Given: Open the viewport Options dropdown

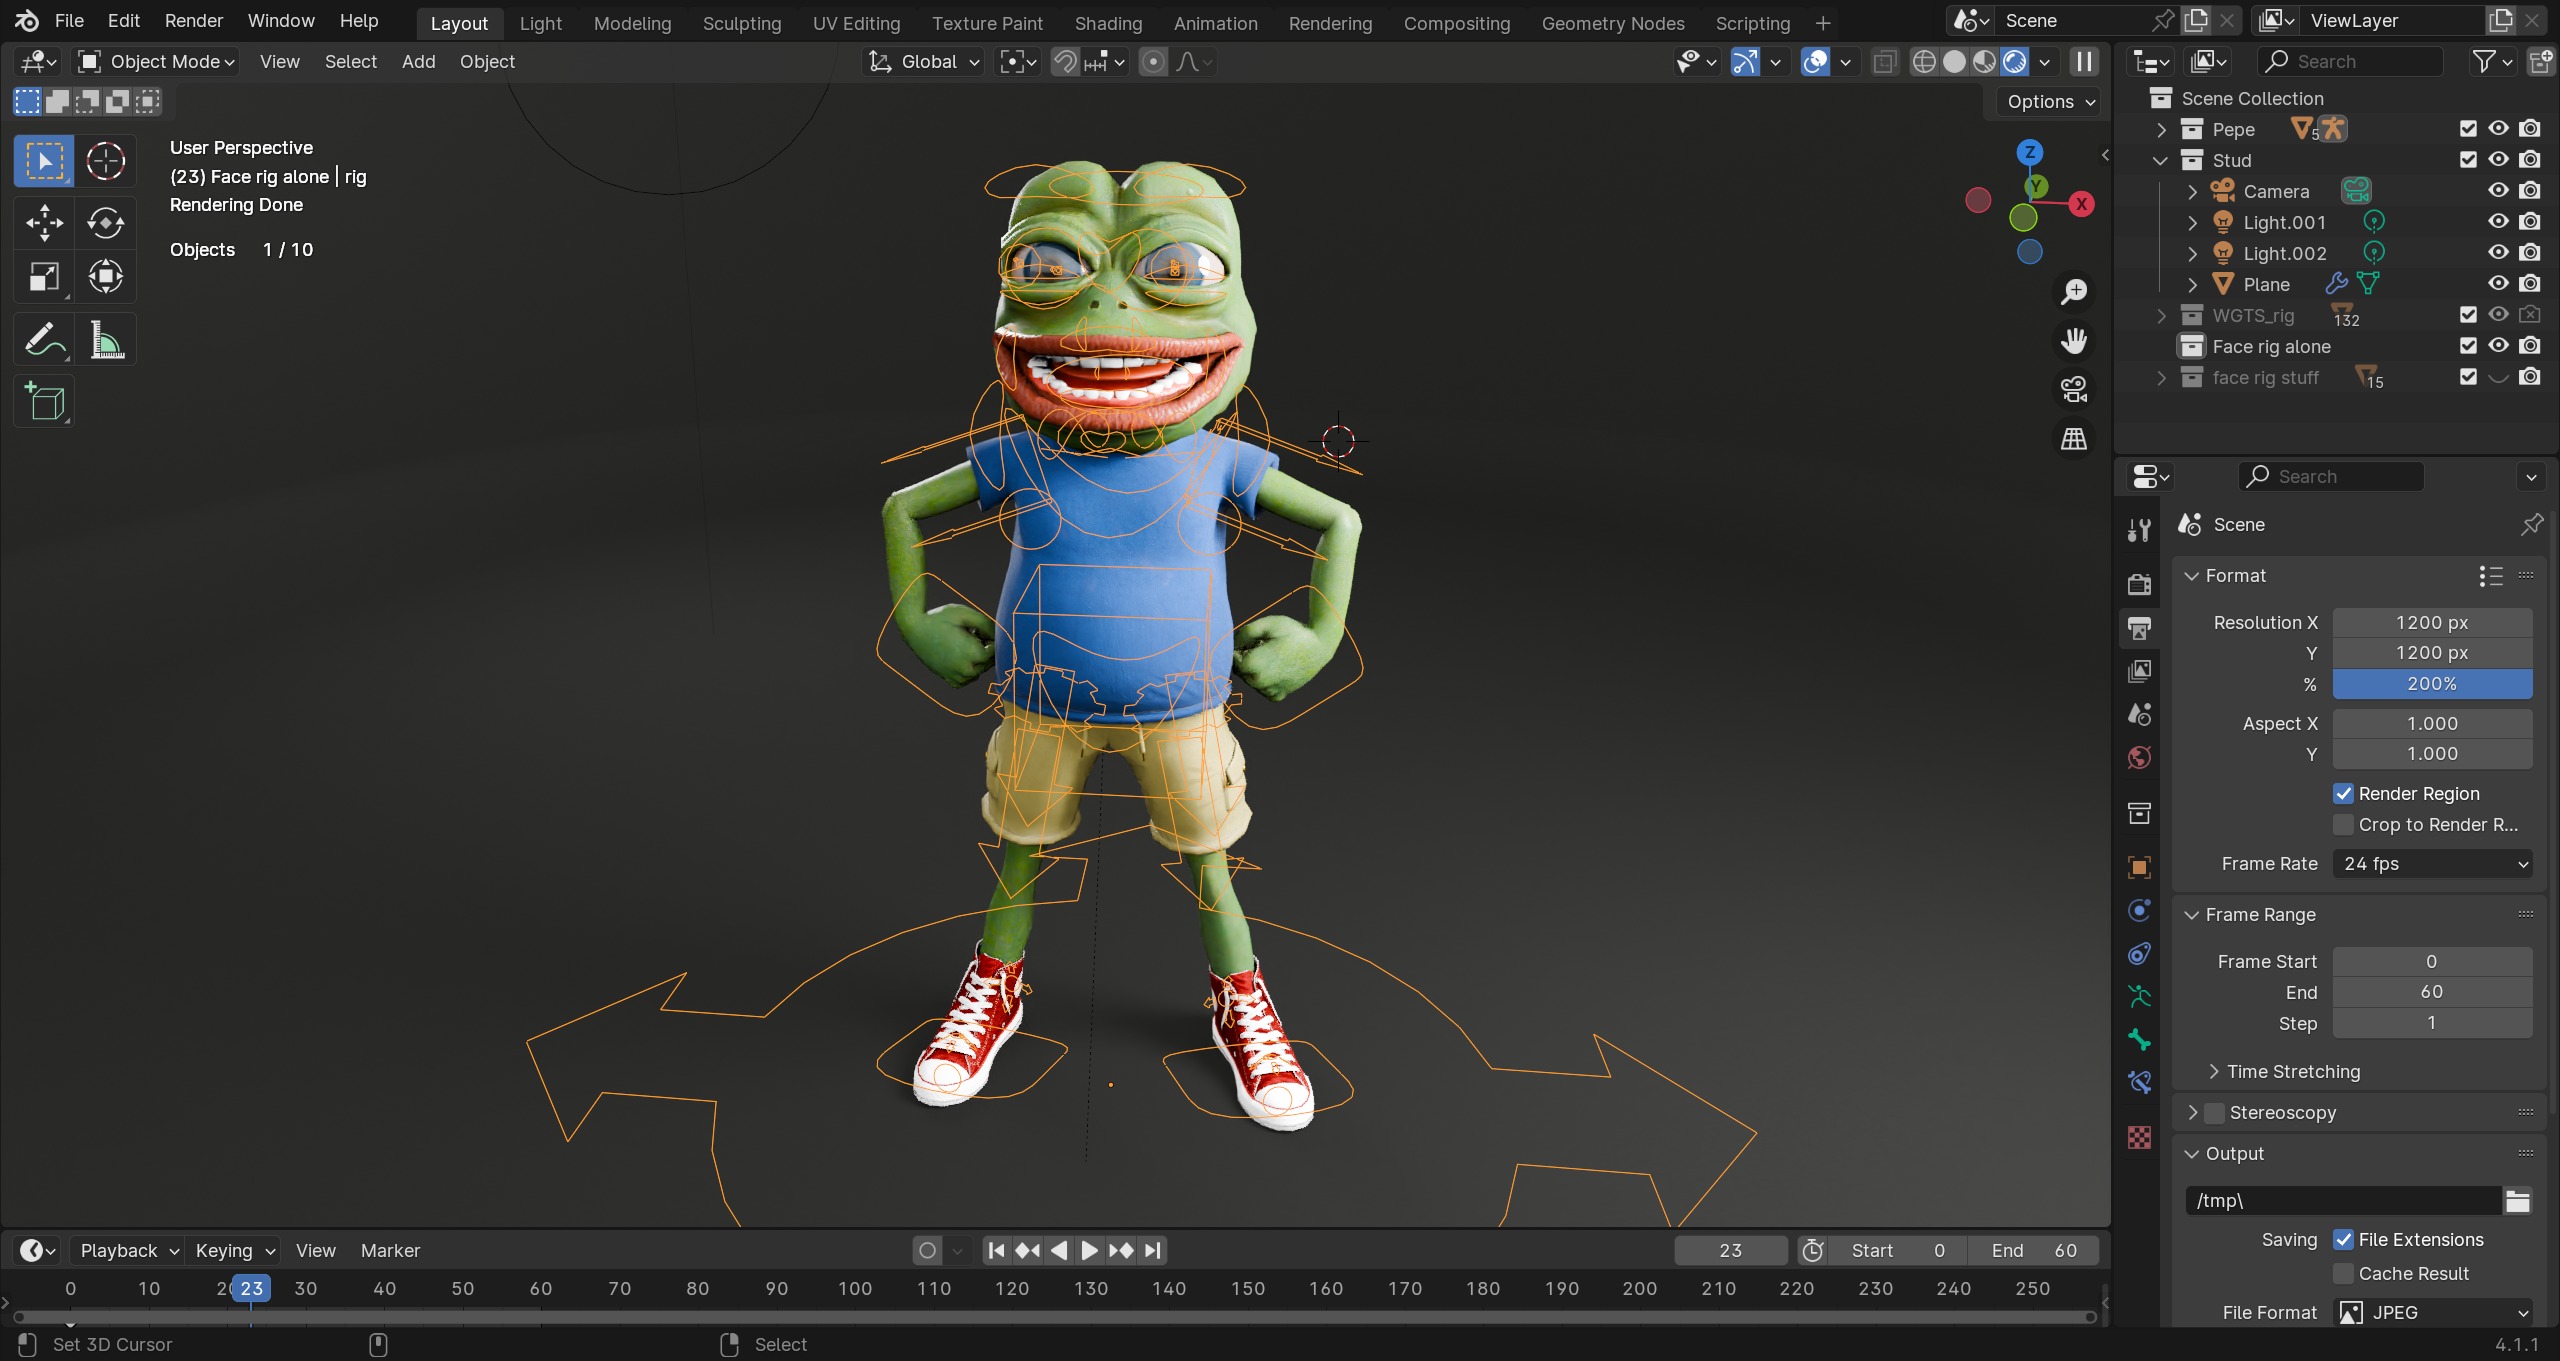Looking at the screenshot, I should tap(2049, 102).
